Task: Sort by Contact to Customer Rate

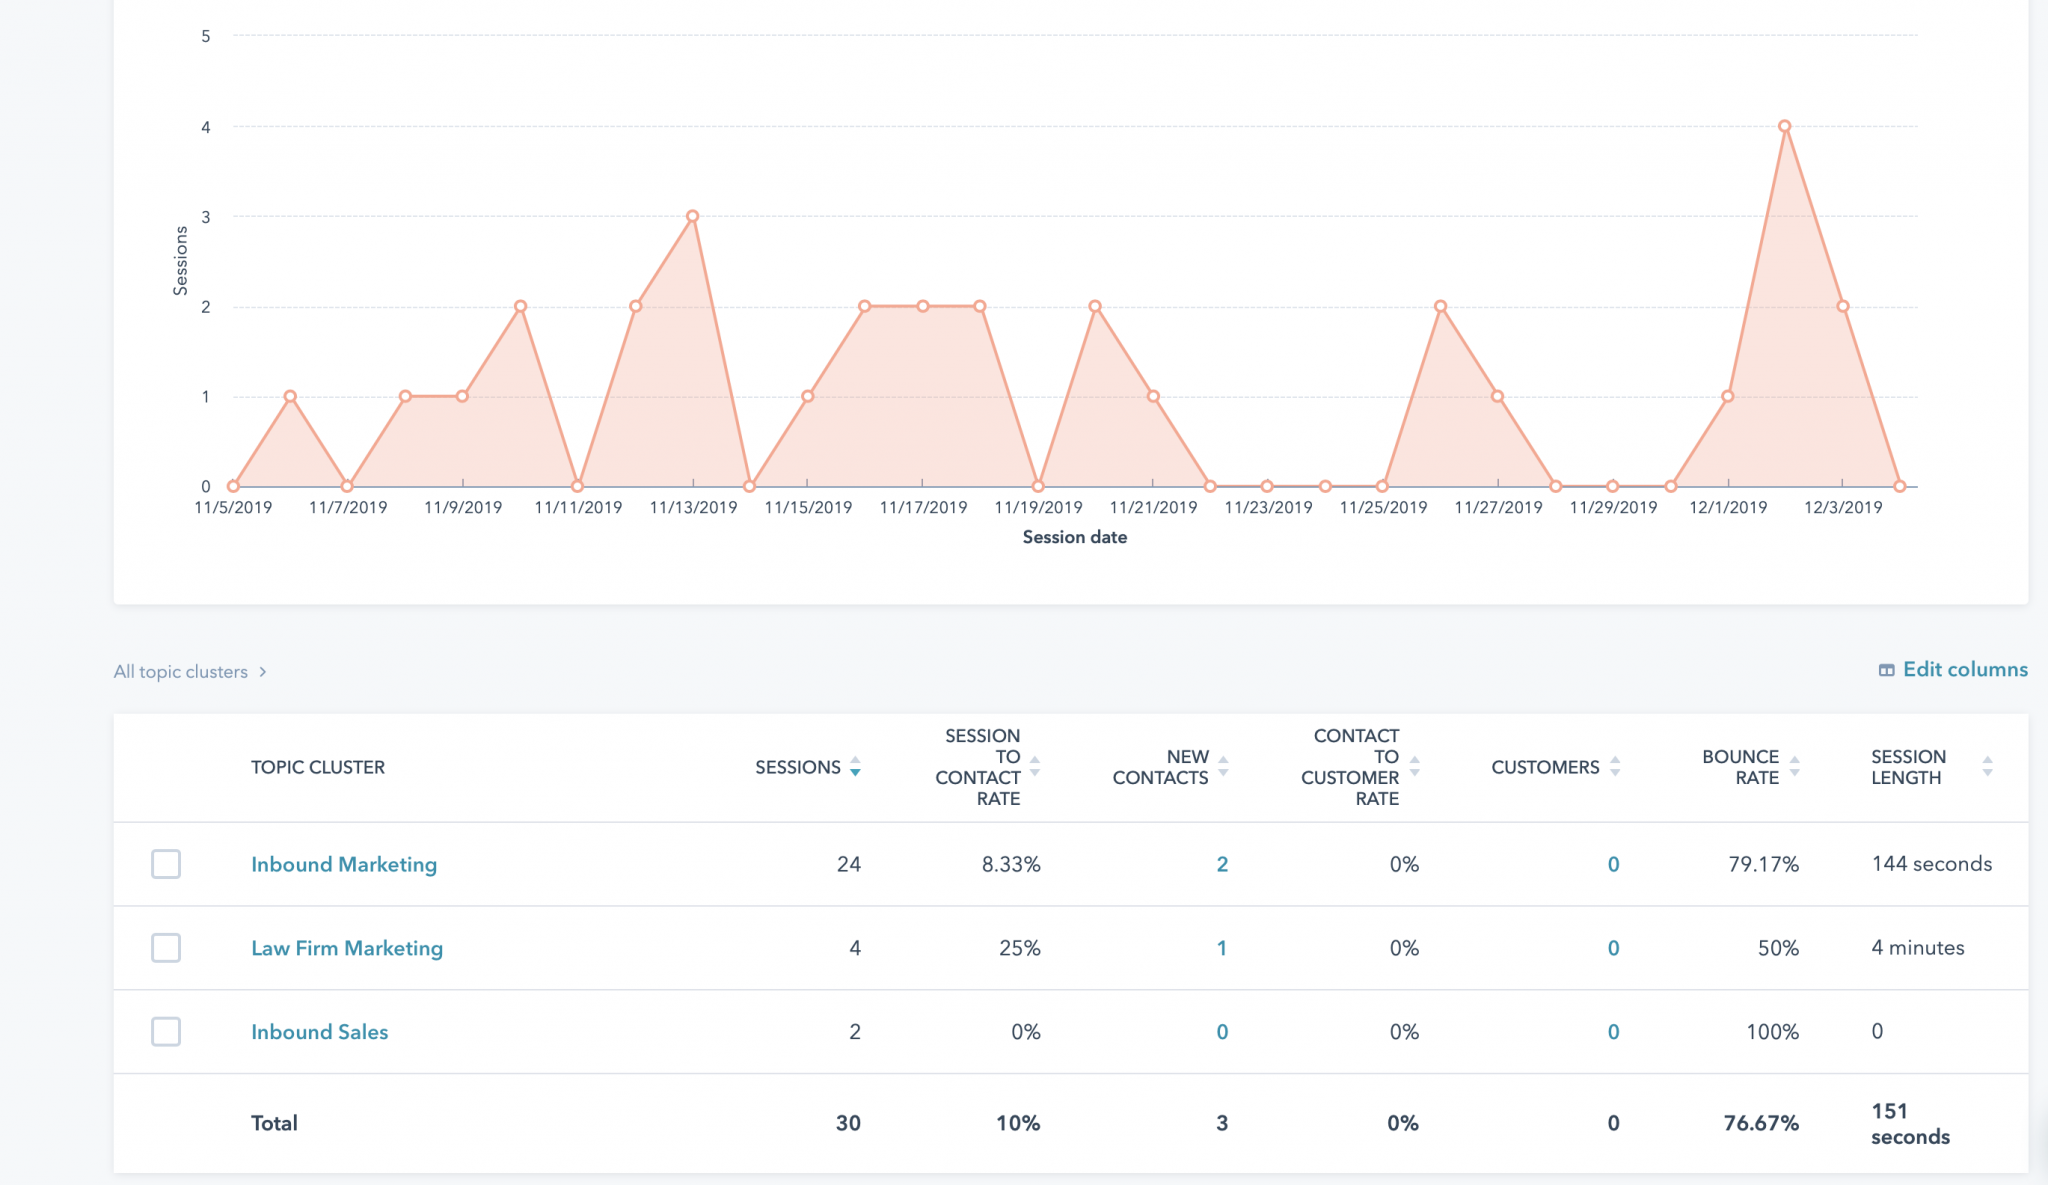Action: coord(1413,768)
